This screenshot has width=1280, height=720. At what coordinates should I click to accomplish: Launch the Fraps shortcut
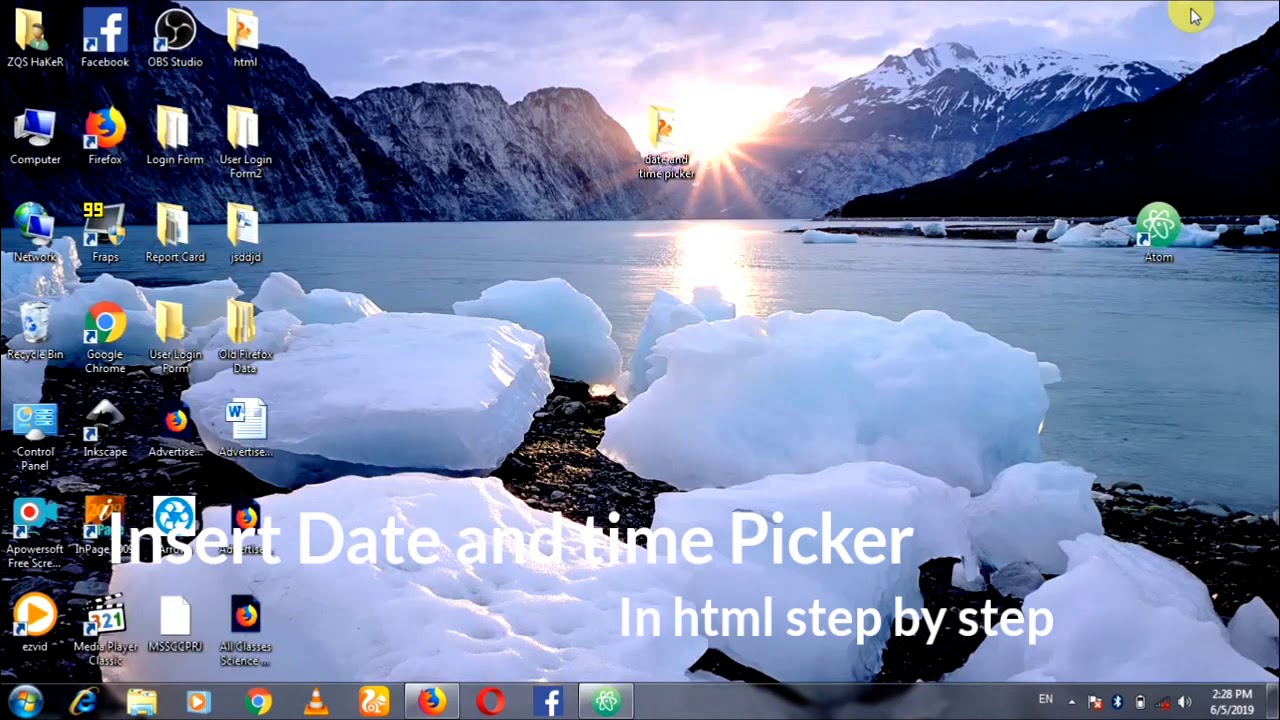pos(105,233)
